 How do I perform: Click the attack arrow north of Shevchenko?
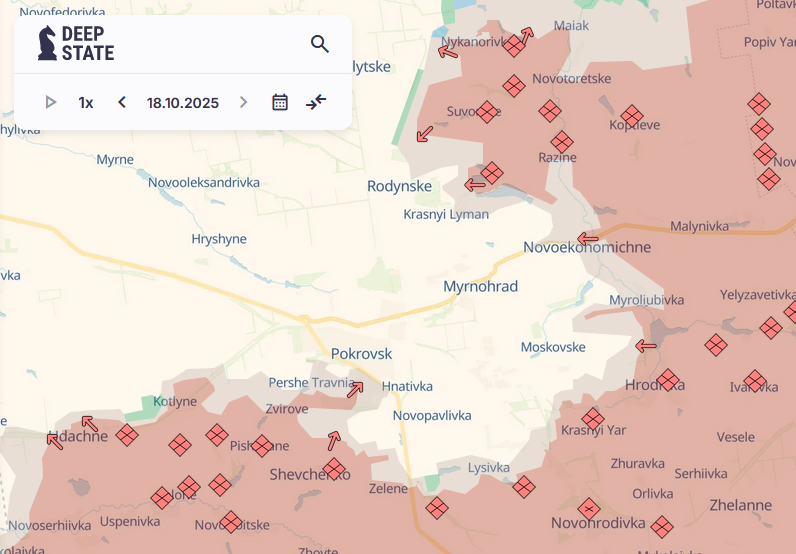coord(334,441)
